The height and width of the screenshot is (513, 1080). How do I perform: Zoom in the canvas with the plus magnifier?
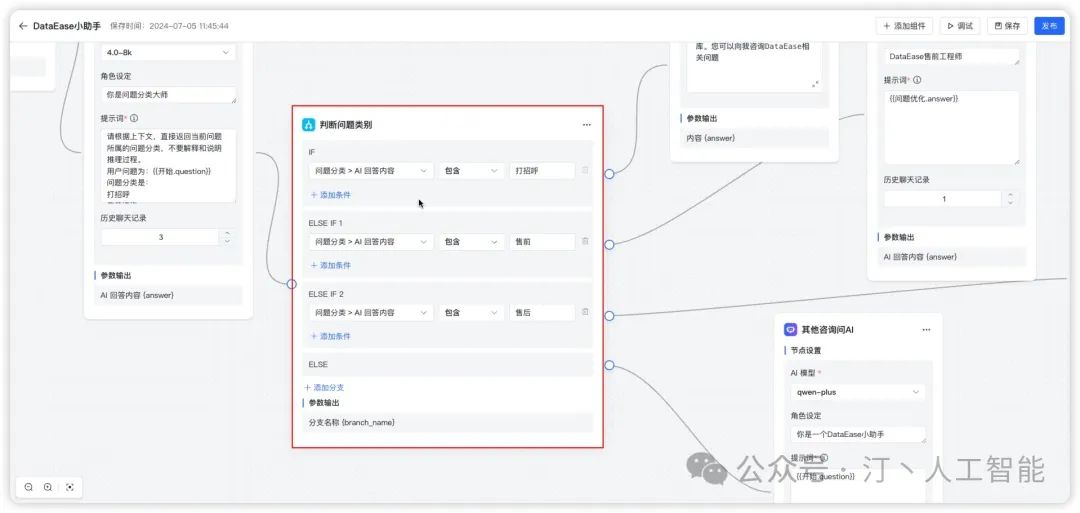(48, 487)
